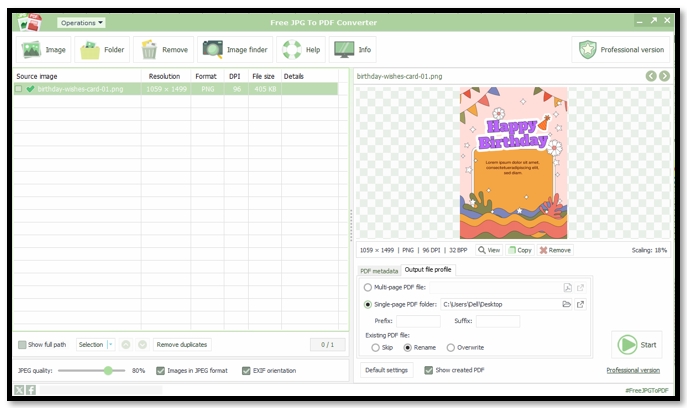Select Multi-page PDF file radio button
687x408 pixels.
[368, 287]
